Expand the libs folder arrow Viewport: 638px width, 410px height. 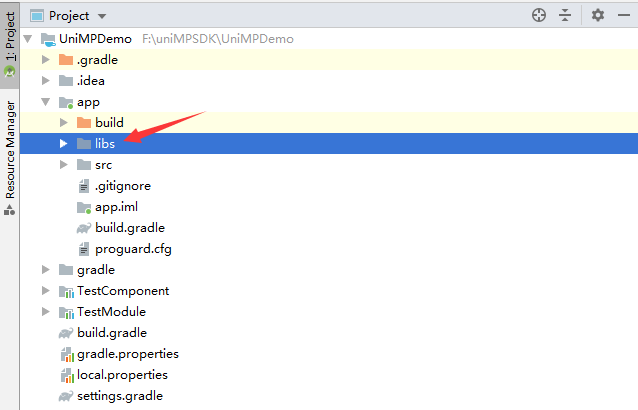pos(63,144)
